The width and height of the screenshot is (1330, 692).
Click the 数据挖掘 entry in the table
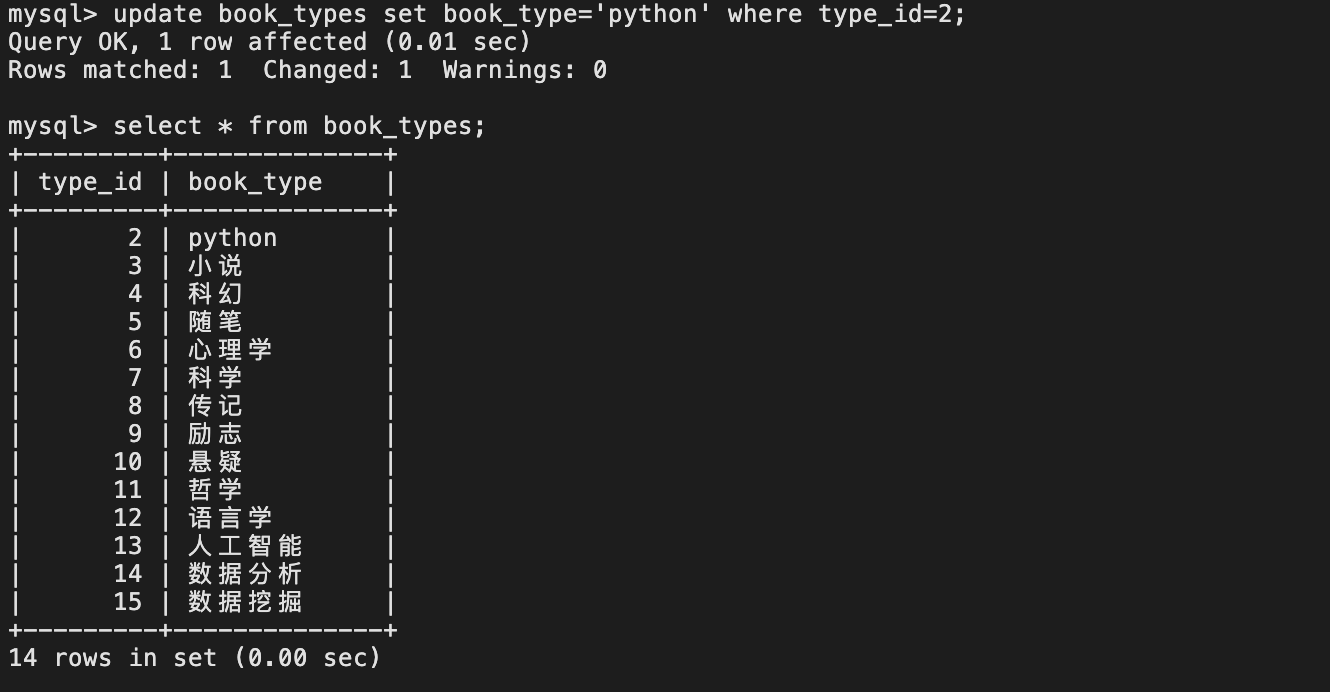[x=245, y=602]
